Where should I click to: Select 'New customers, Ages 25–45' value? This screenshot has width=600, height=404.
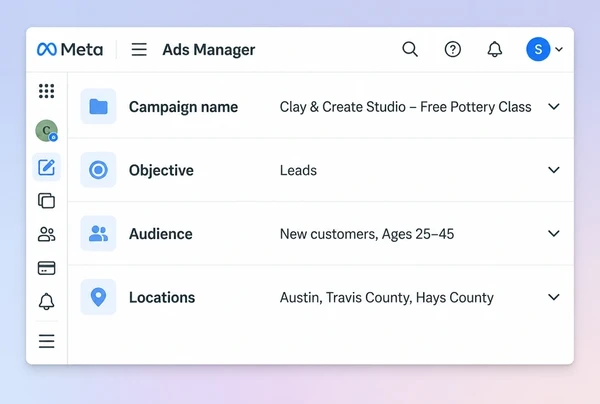367,234
